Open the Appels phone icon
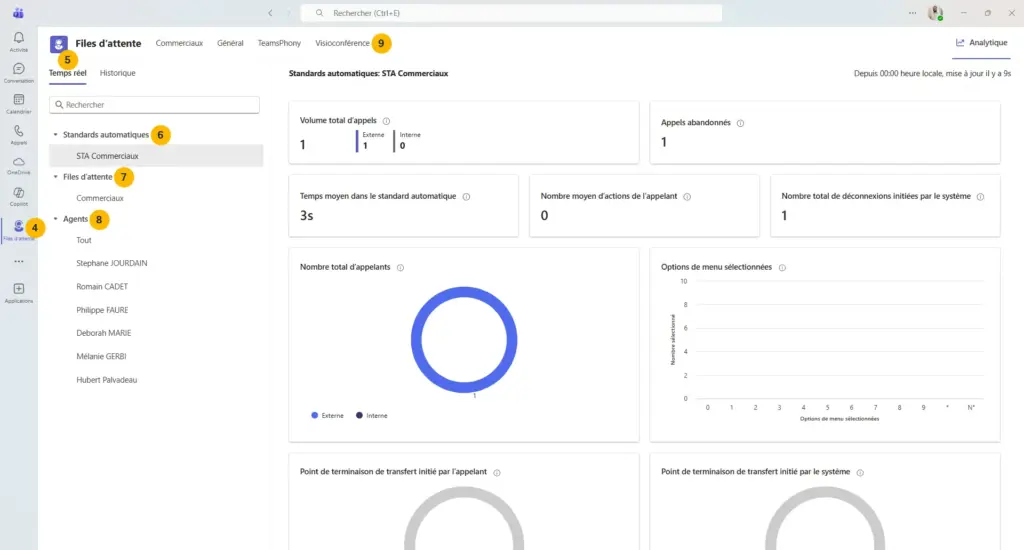The image size is (1024, 550). 19,131
